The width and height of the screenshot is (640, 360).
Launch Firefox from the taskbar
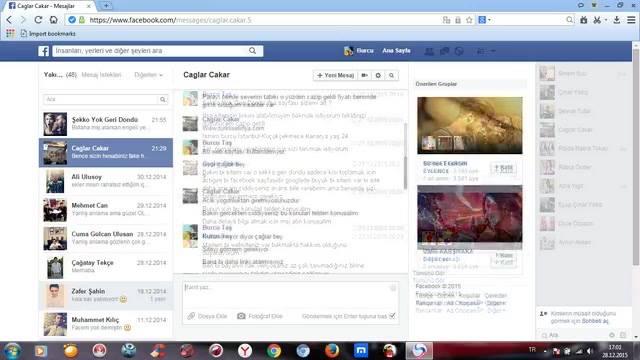coord(332,351)
